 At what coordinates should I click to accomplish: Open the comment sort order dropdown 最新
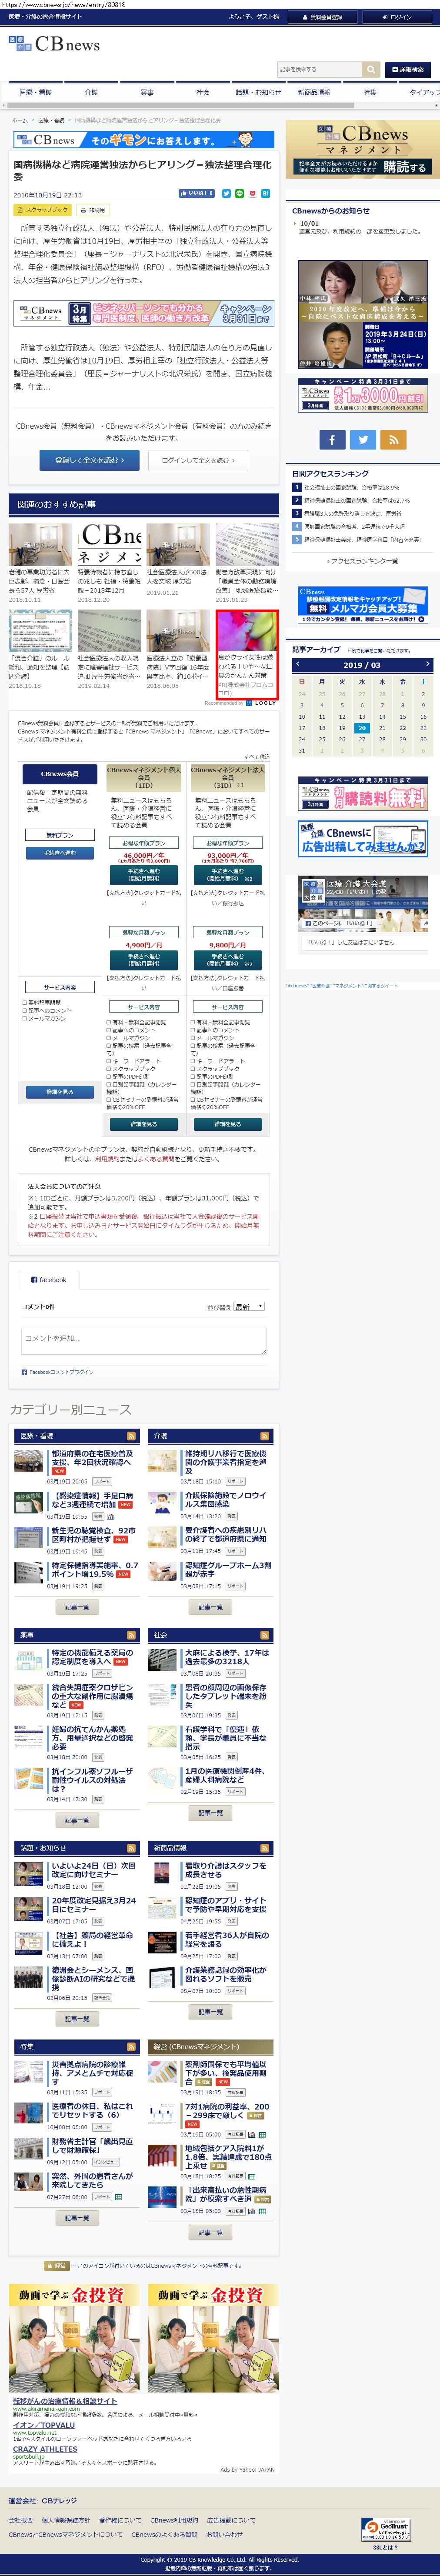[x=249, y=1307]
